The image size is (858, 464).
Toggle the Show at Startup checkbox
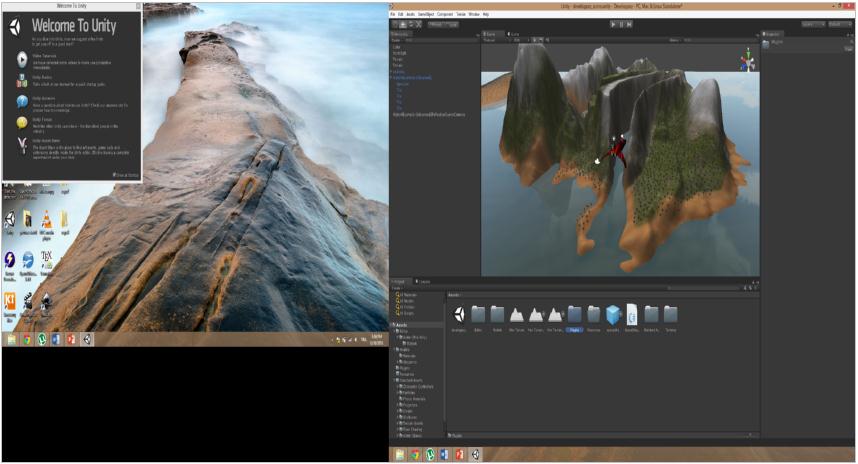pyautogui.click(x=114, y=175)
